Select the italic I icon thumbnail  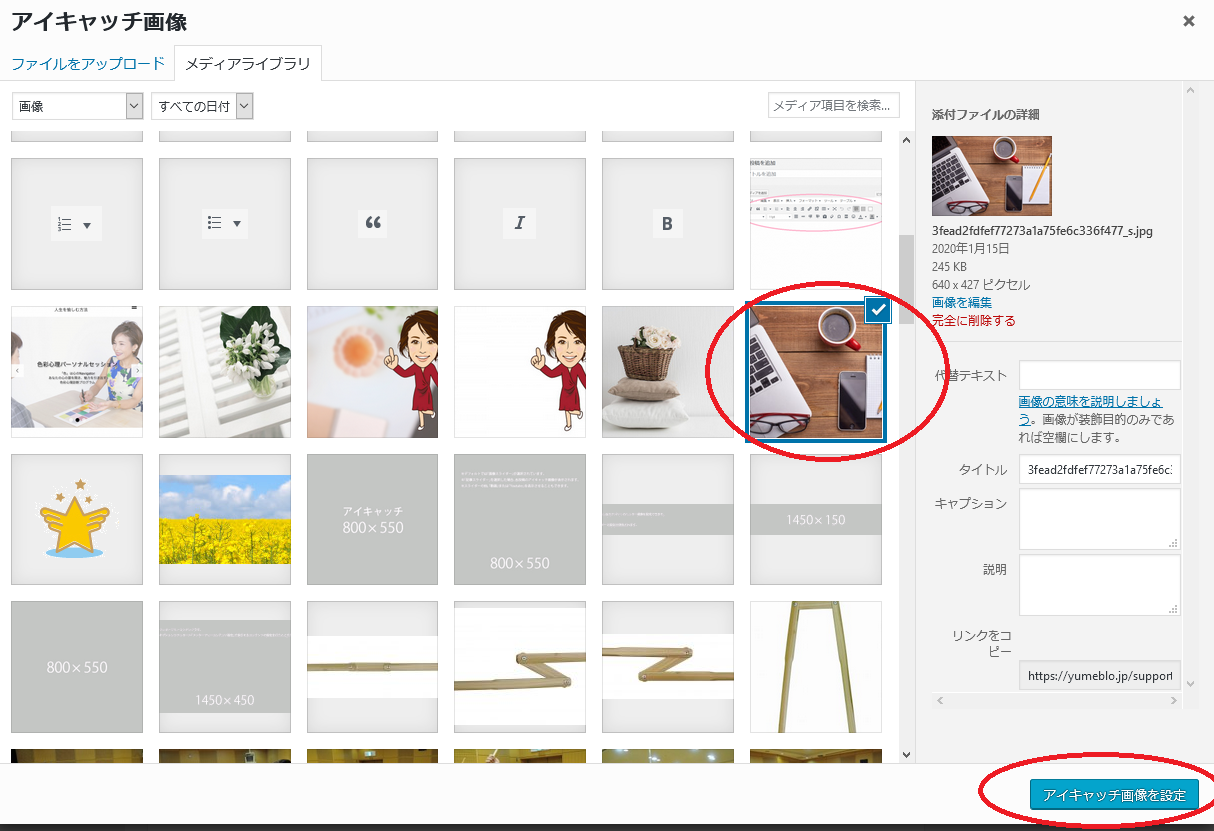520,224
